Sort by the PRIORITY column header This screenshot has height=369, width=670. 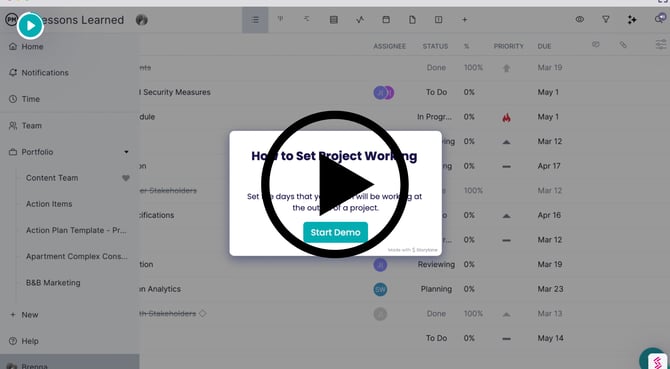point(508,46)
